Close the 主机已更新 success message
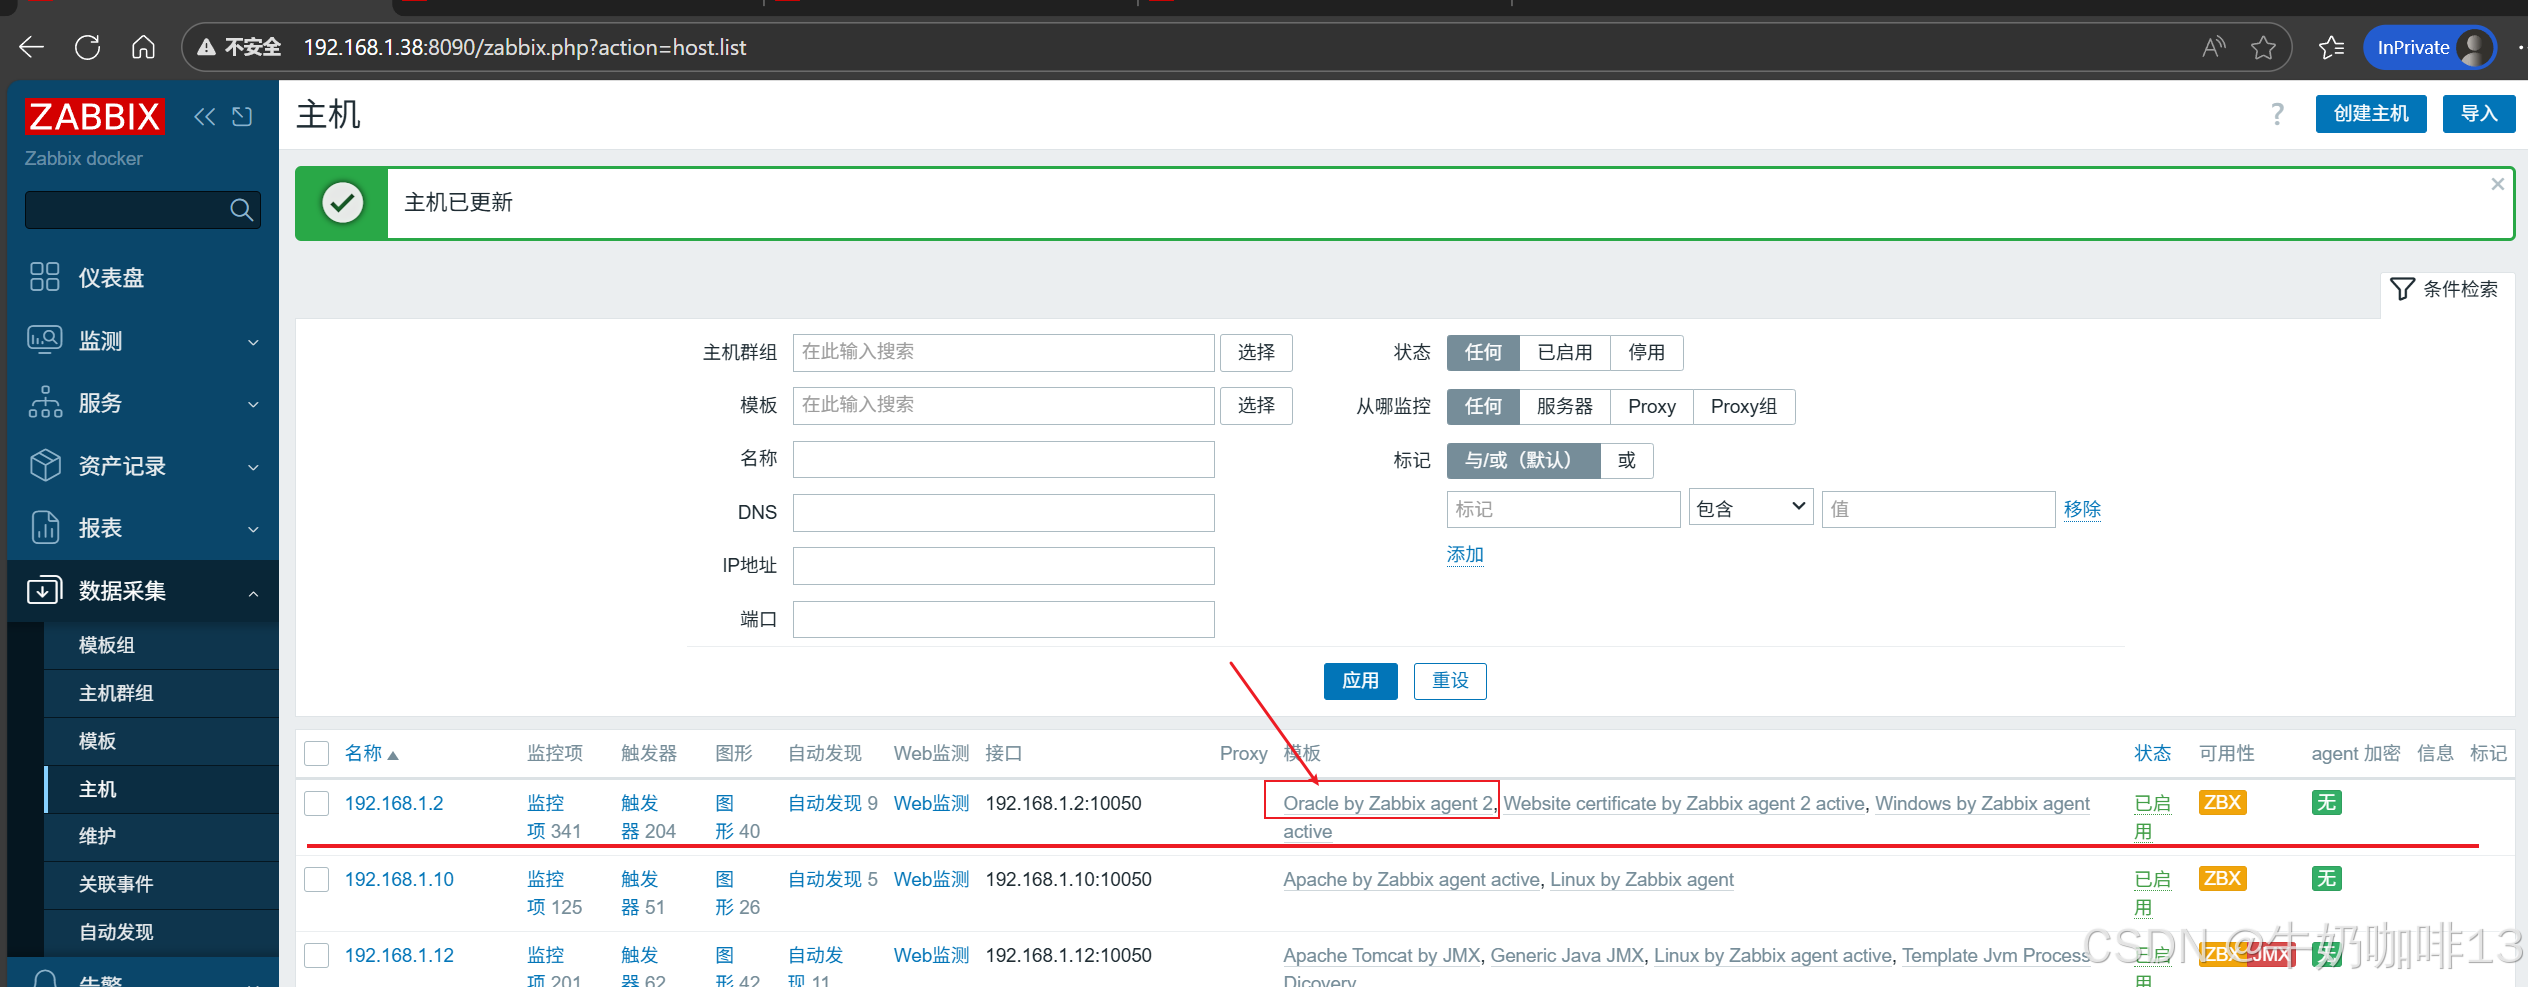2528x987 pixels. tap(2497, 184)
